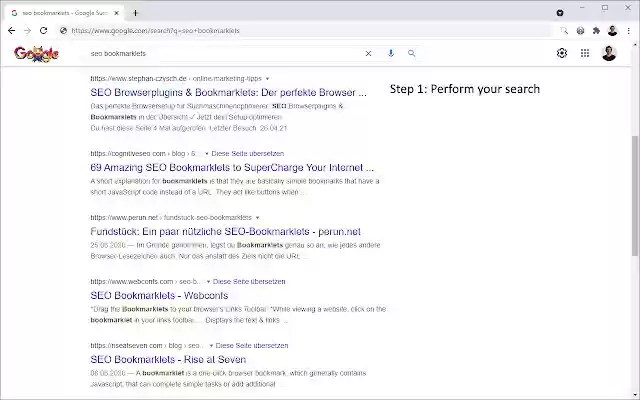Click 'Diese Seite übersetzen' for riseatseven result
The width and height of the screenshot is (640, 400).
click(252, 345)
